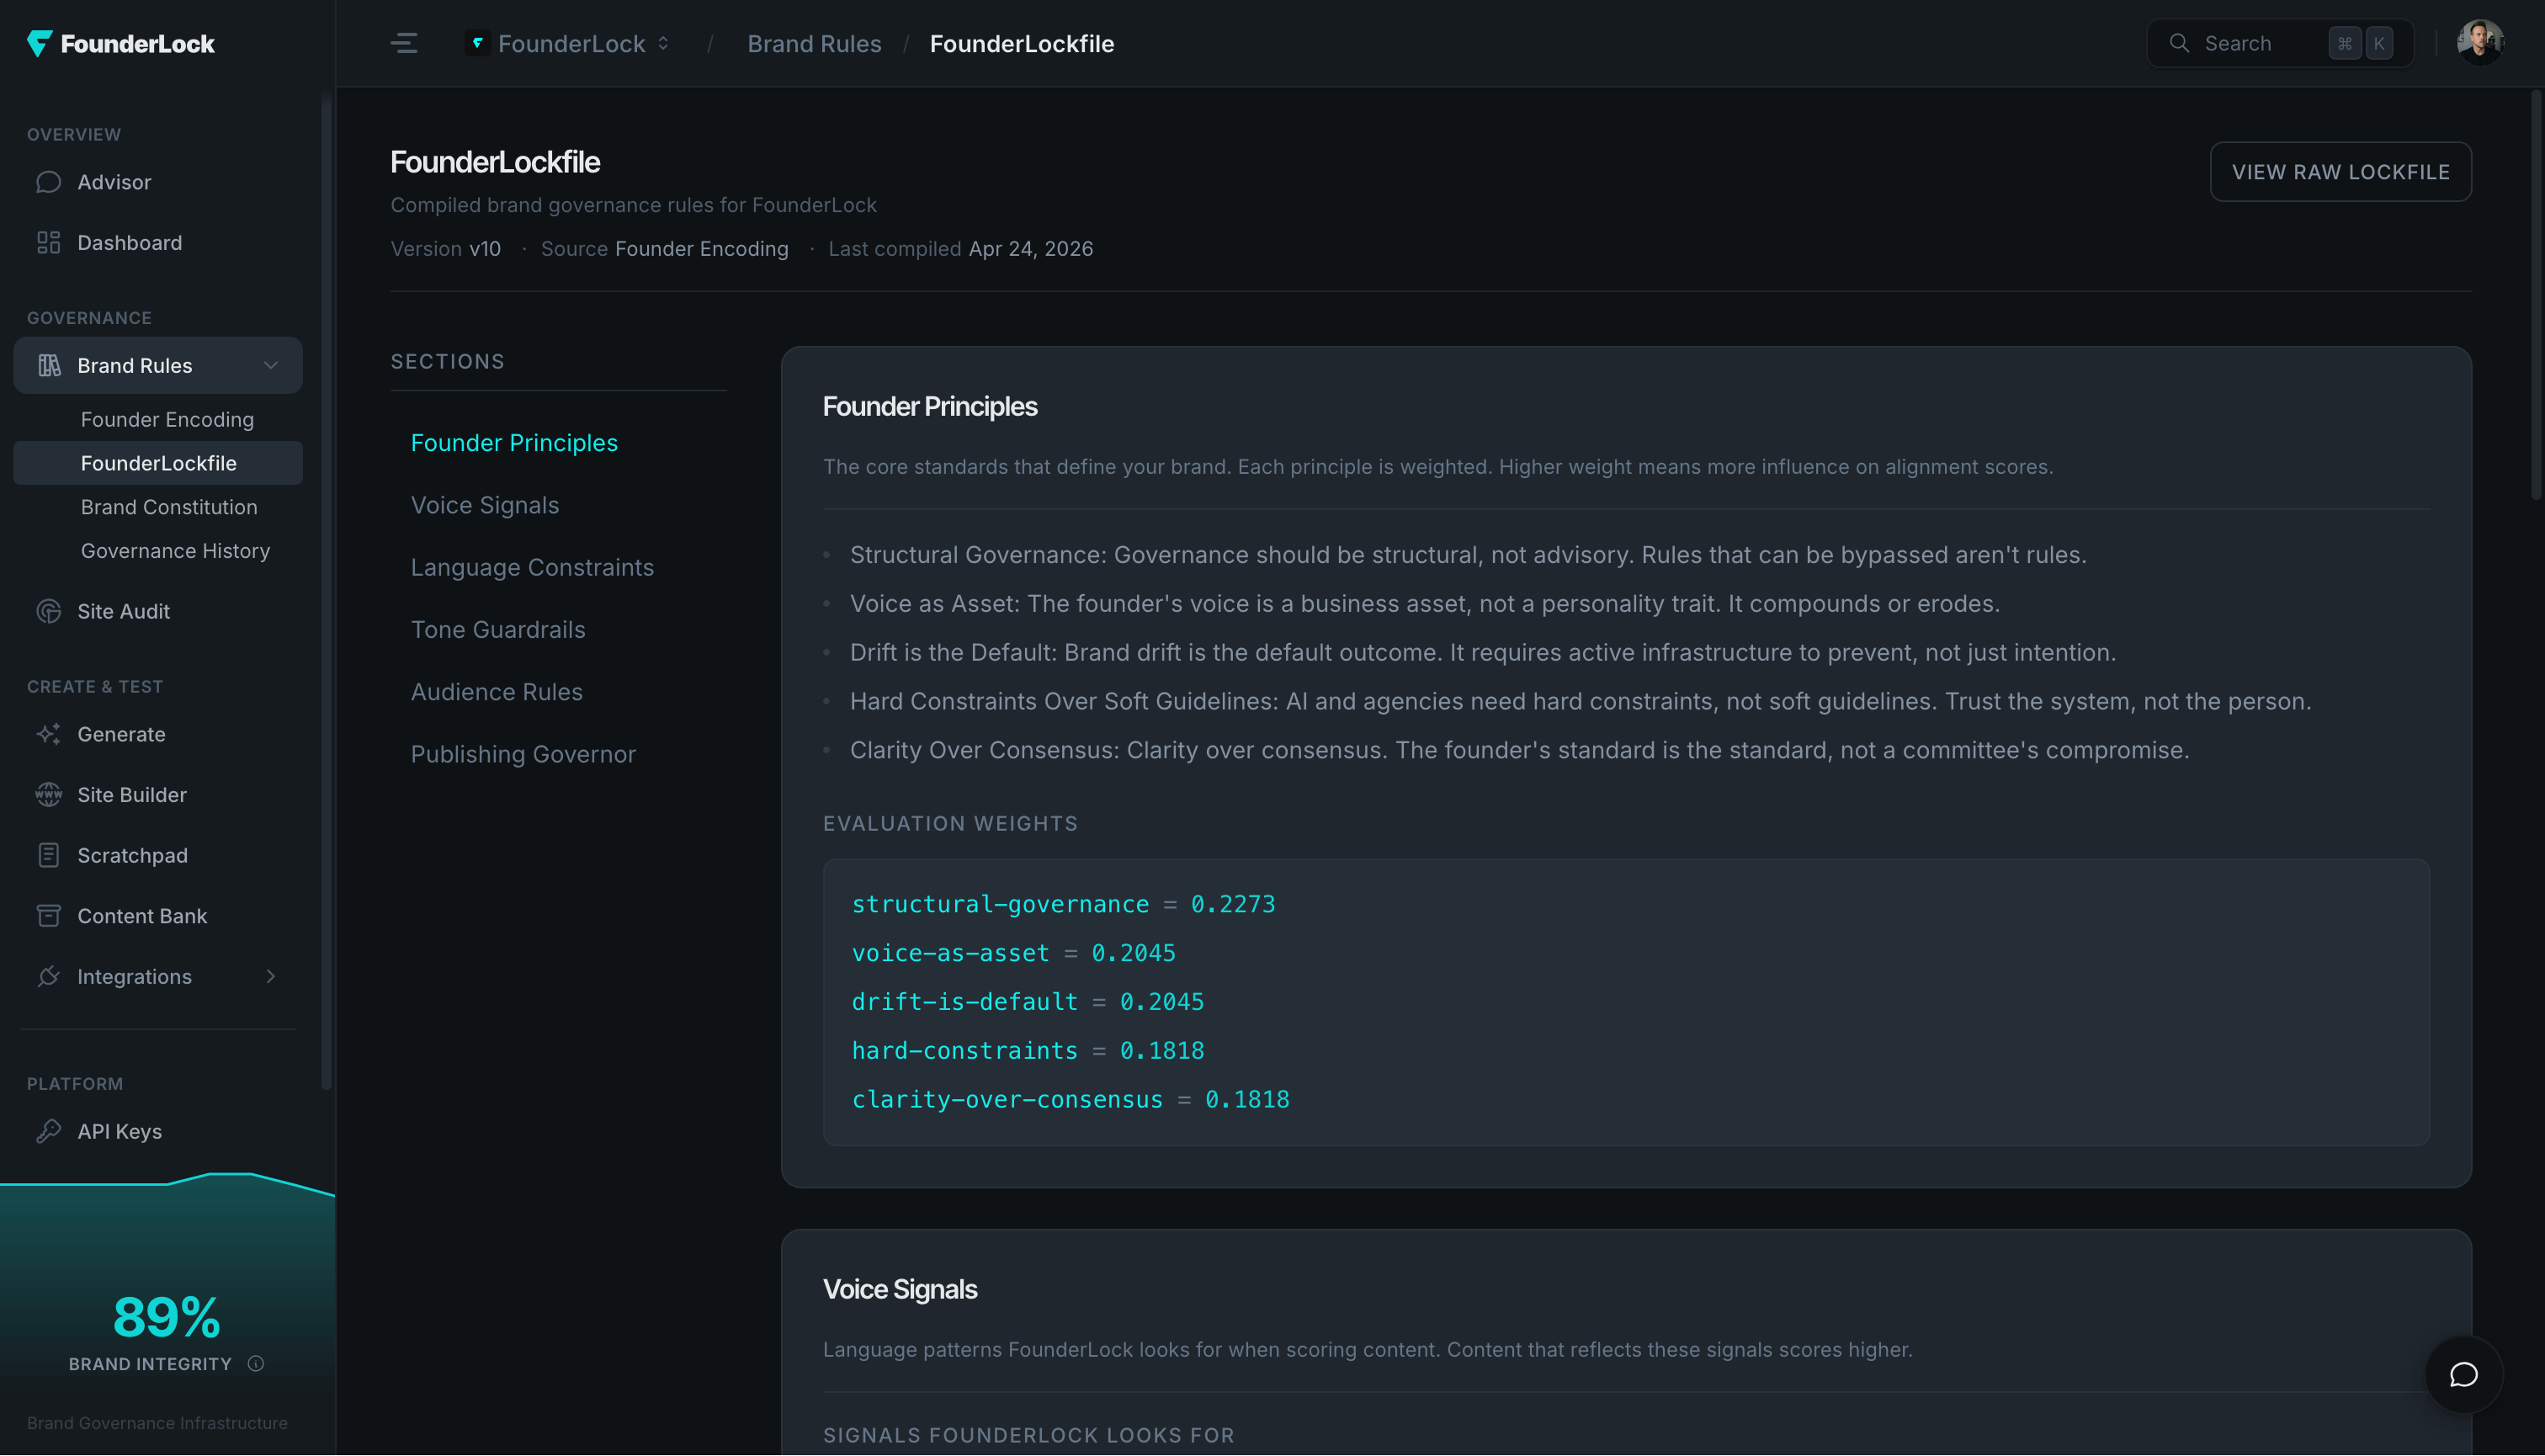Jump to the Language Constraints section
2545x1456 pixels.
point(532,568)
